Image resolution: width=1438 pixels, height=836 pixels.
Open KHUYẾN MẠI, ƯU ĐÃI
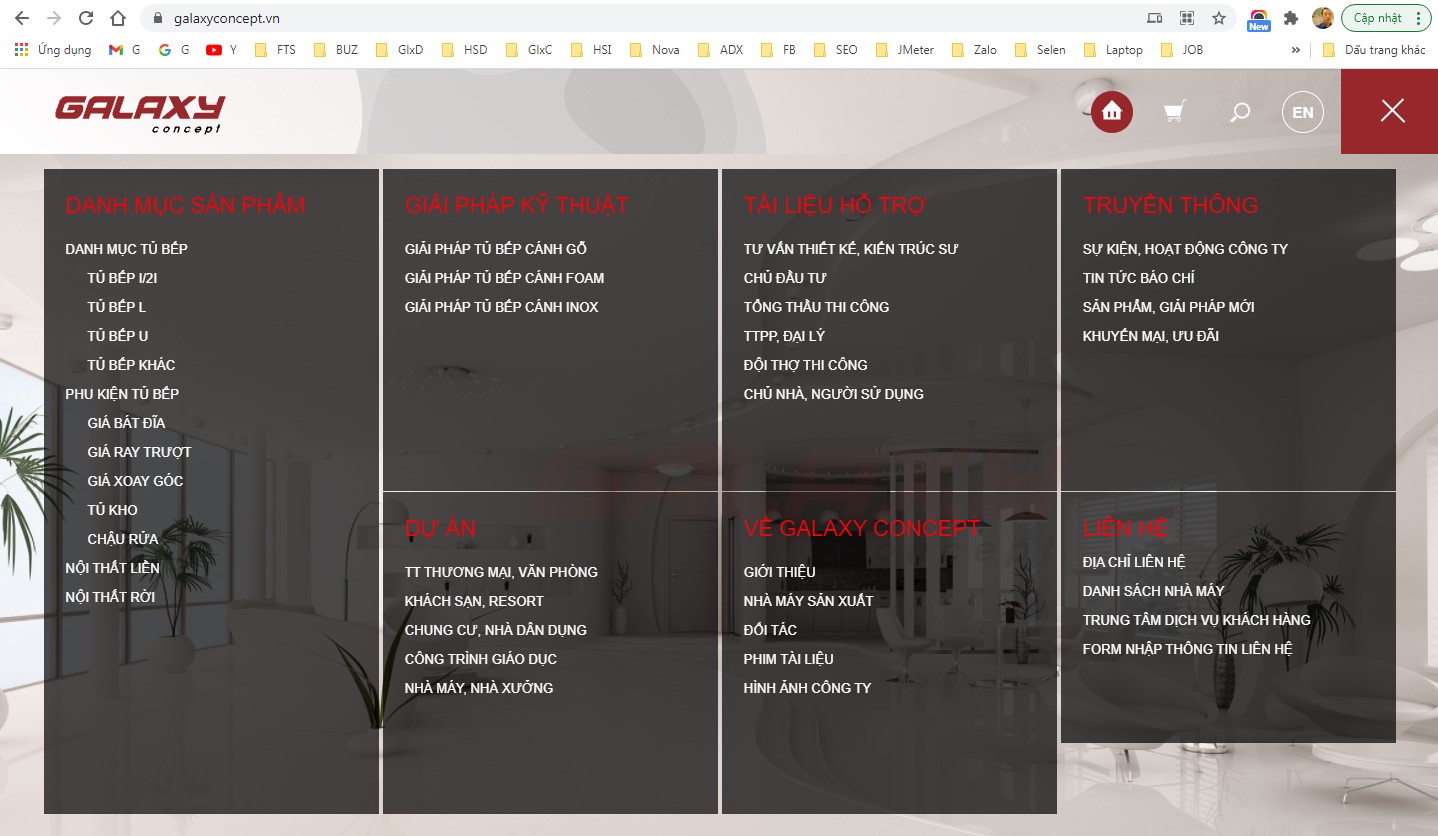point(1151,336)
